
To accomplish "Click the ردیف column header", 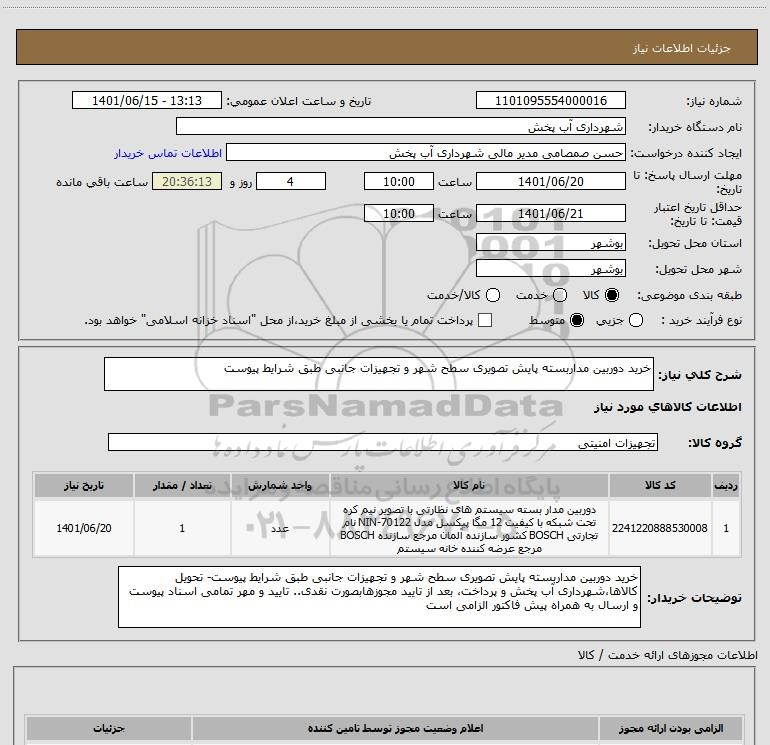I will pos(726,486).
